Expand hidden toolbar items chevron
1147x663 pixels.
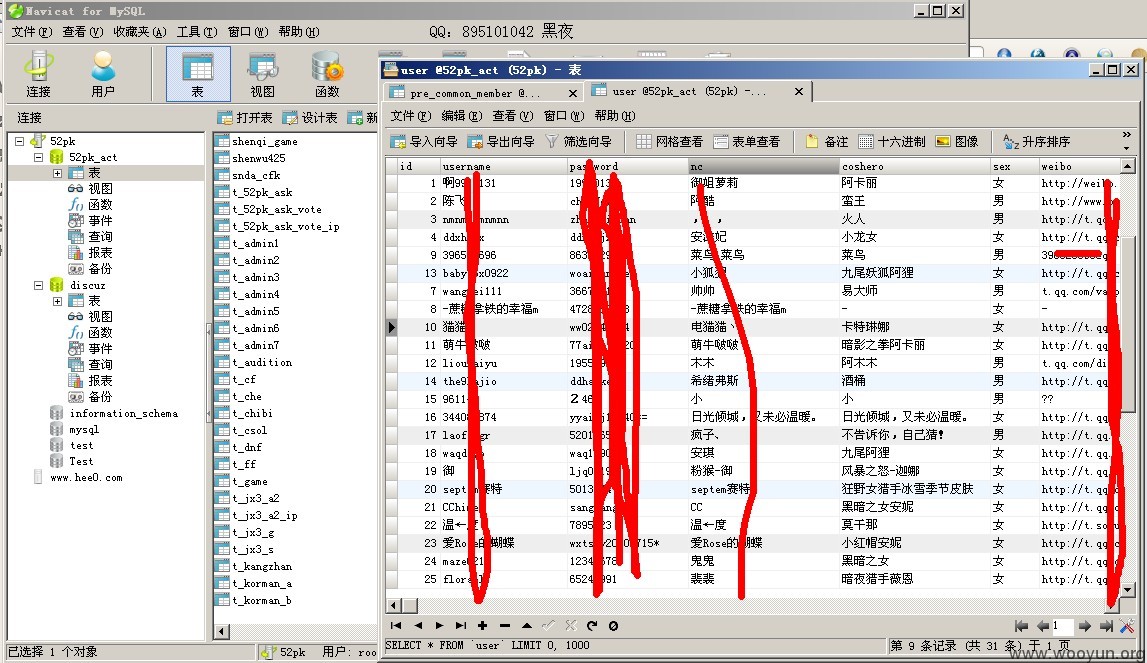click(1127, 135)
